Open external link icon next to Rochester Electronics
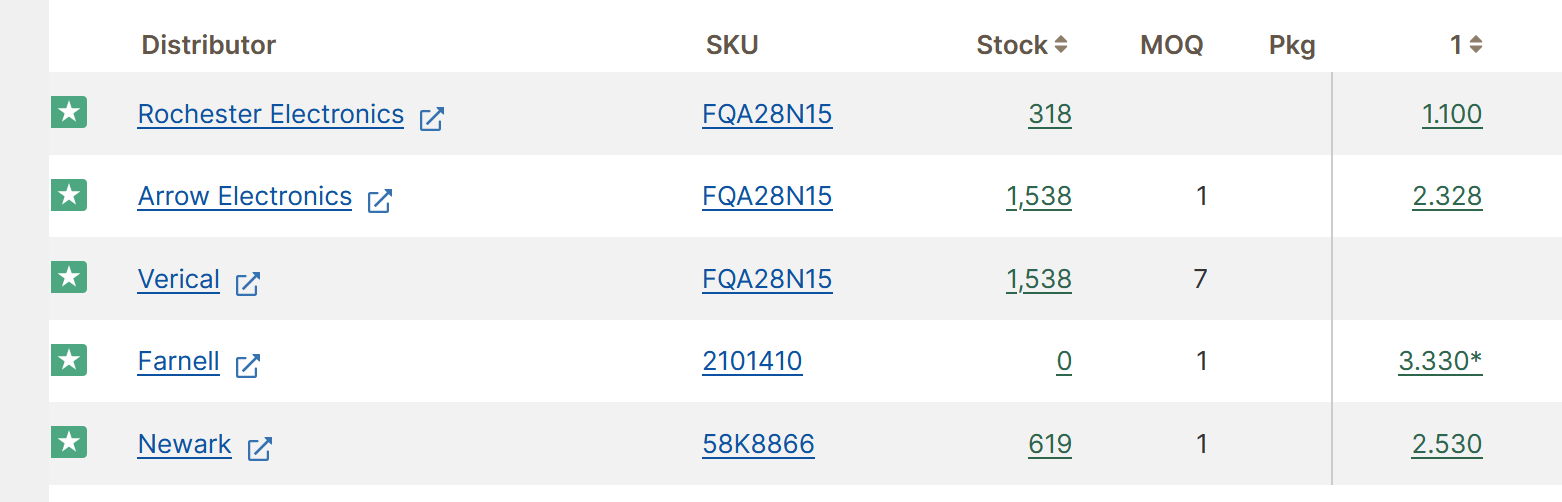 point(431,118)
